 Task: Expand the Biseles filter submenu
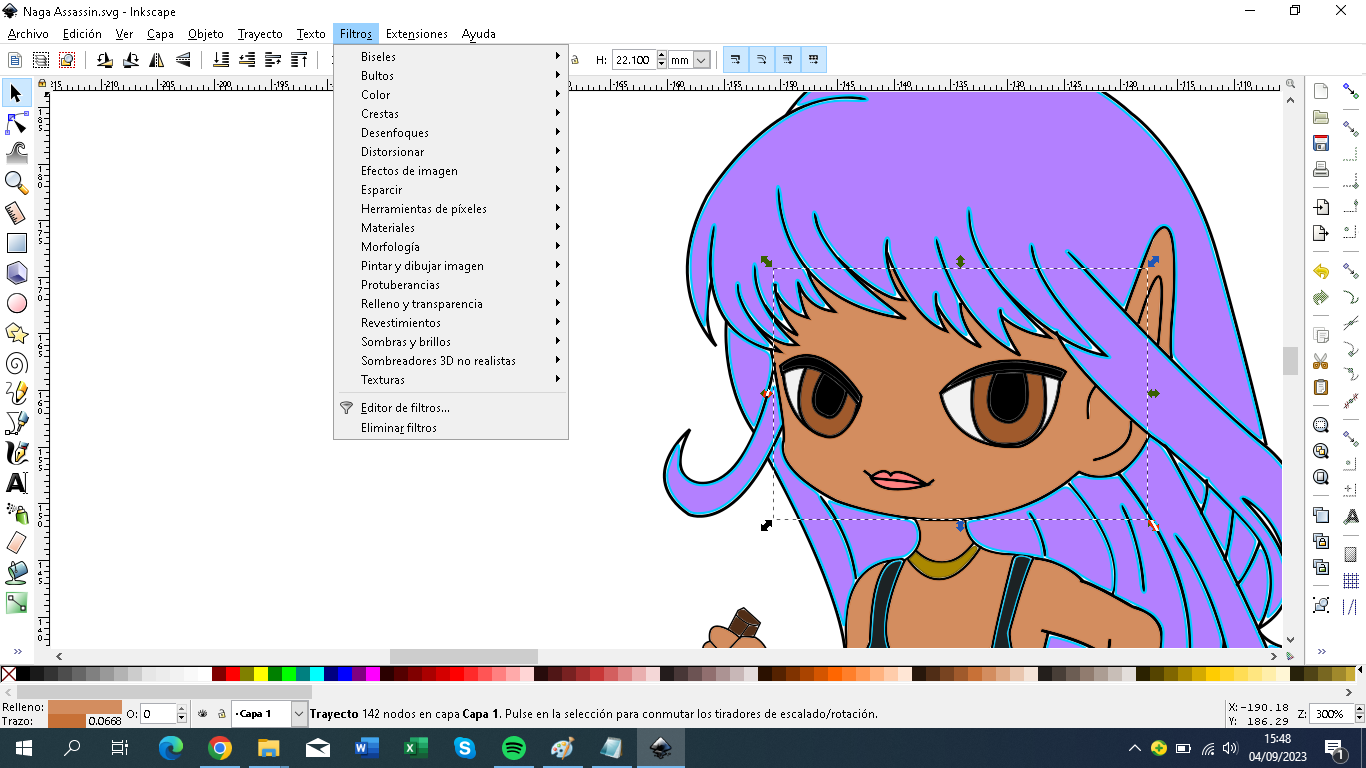coord(451,57)
